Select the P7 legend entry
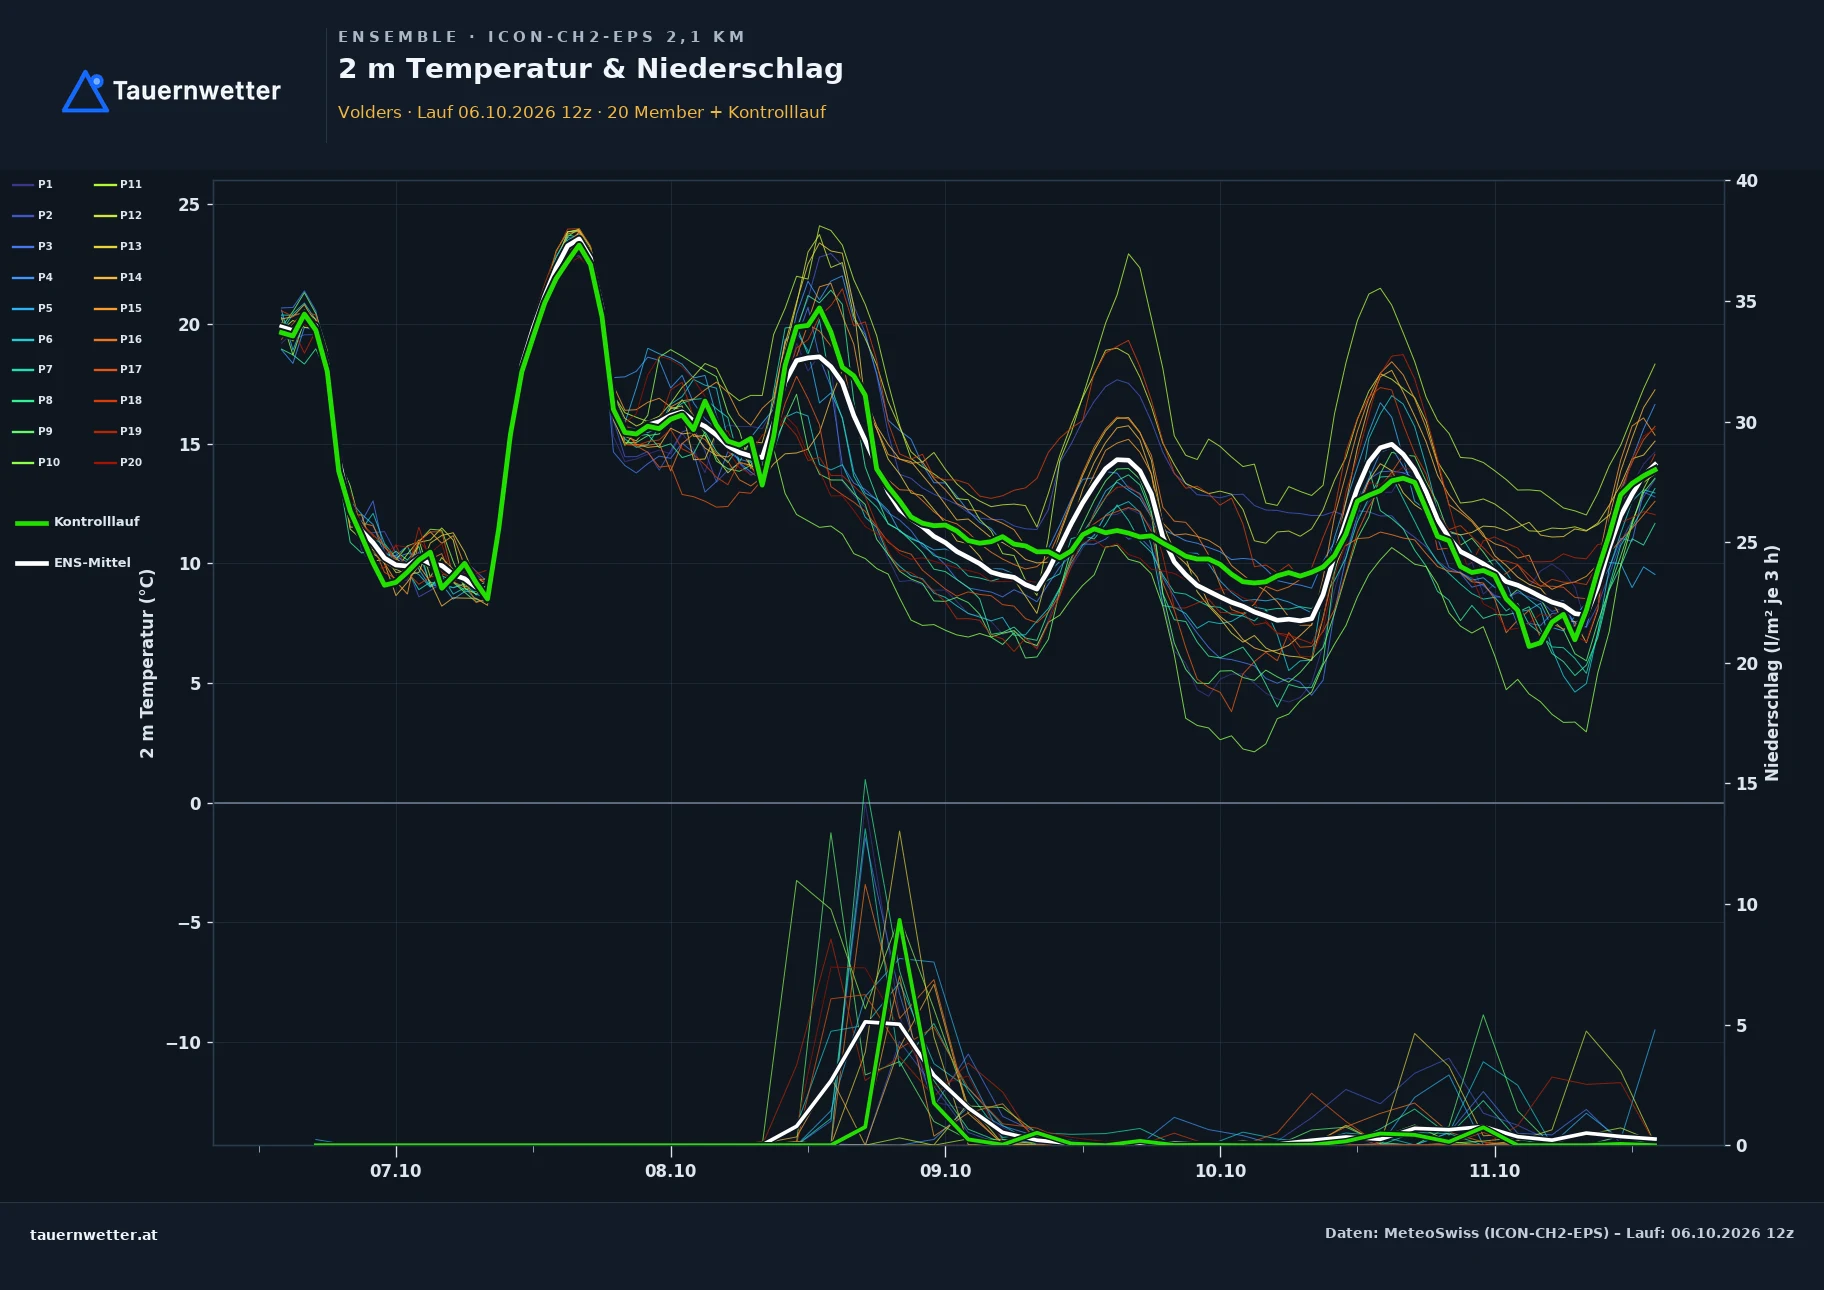The width and height of the screenshot is (1824, 1290). point(33,369)
